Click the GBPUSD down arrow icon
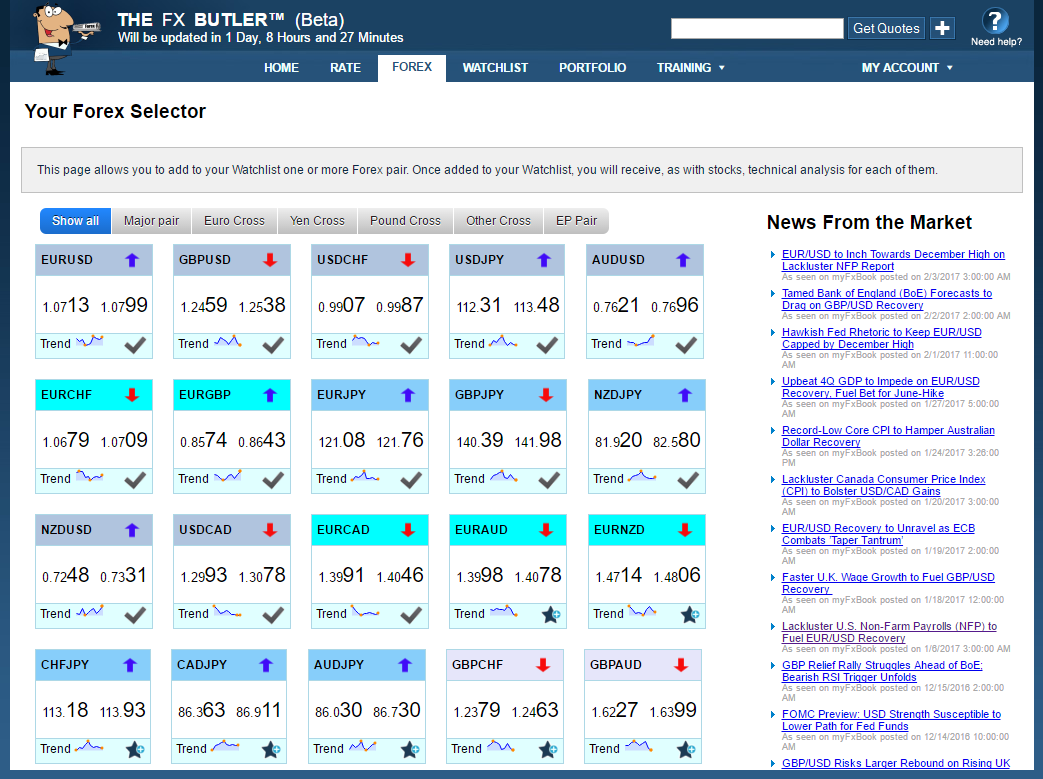The image size is (1043, 779). [x=269, y=260]
